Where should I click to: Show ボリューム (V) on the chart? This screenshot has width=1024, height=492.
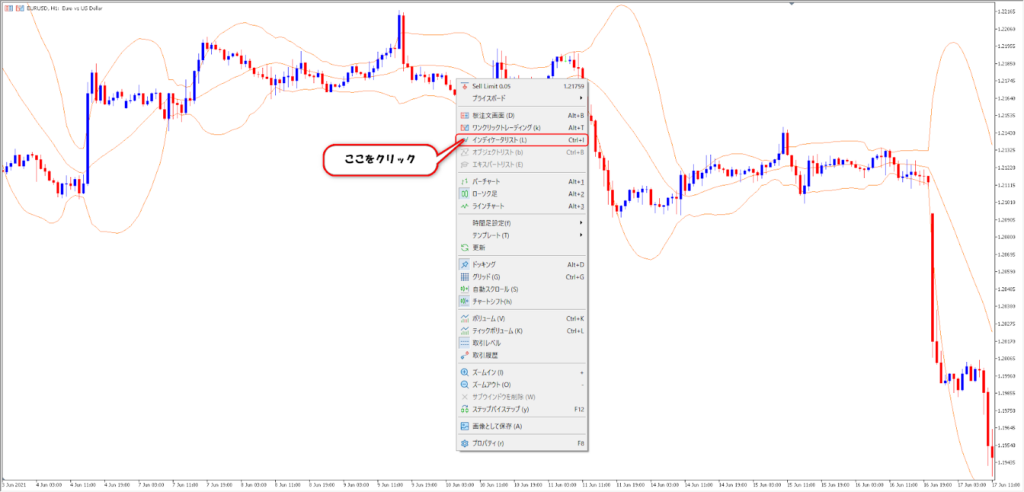click(x=522, y=318)
